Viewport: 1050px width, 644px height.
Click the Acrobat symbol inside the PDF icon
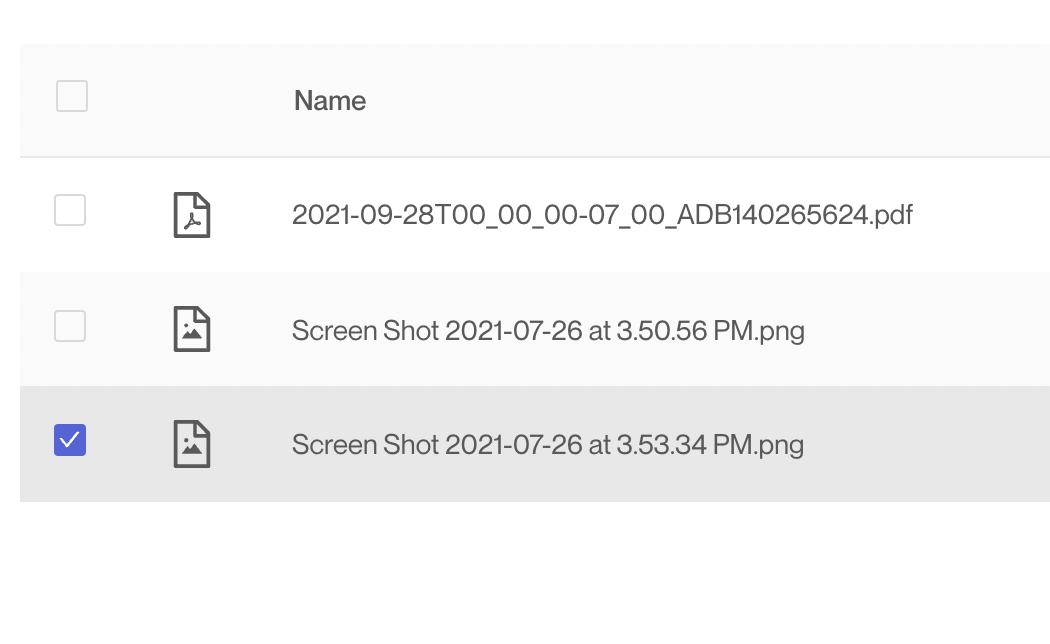coord(192,220)
